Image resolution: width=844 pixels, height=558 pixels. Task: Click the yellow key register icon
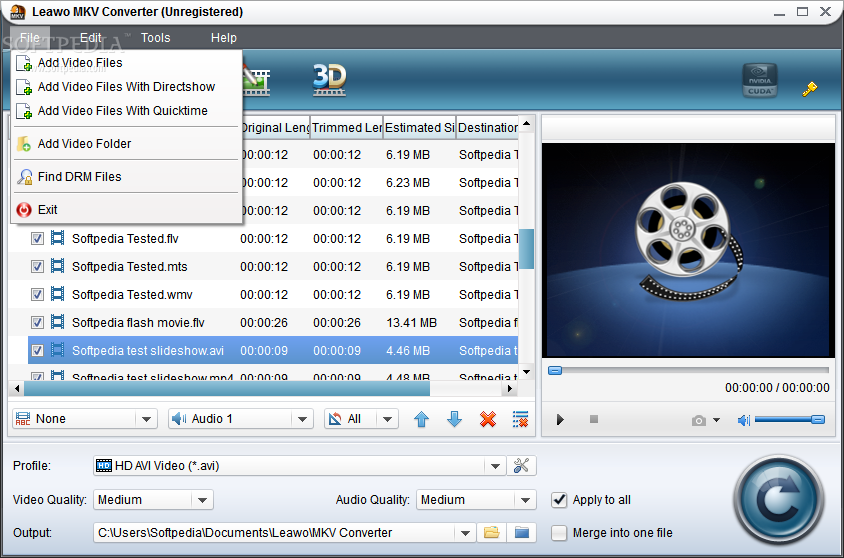coord(809,89)
